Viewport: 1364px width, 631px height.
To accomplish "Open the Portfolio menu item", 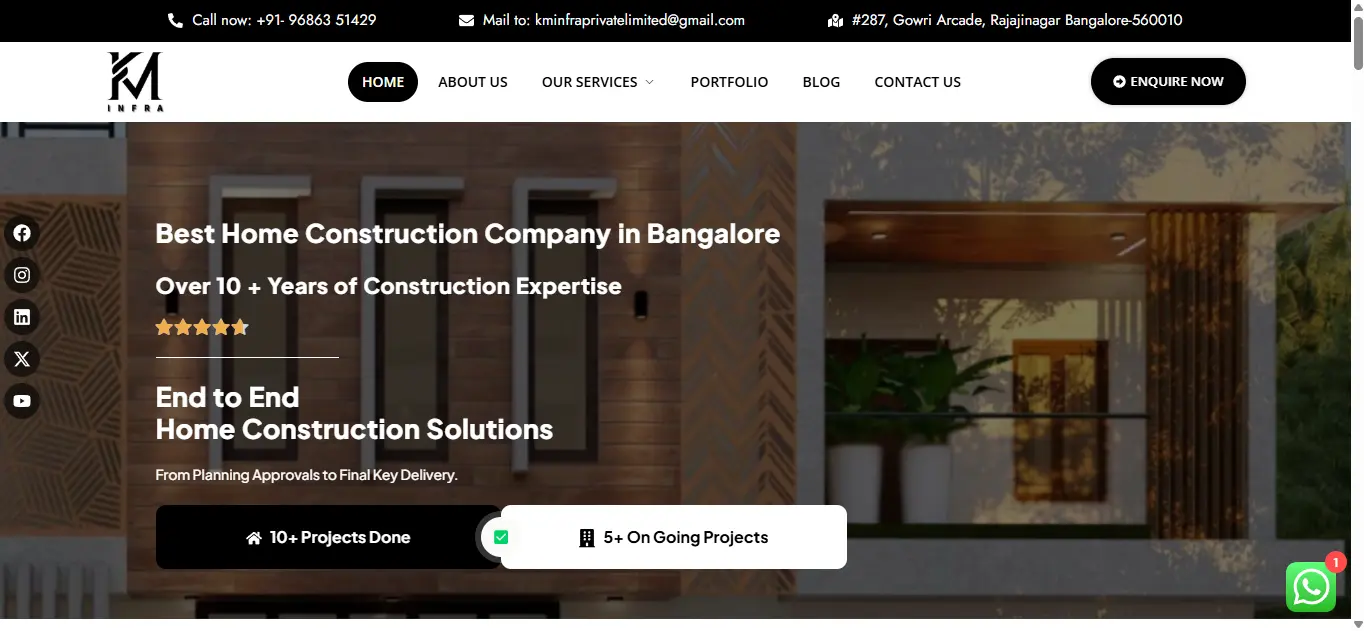I will coord(729,82).
